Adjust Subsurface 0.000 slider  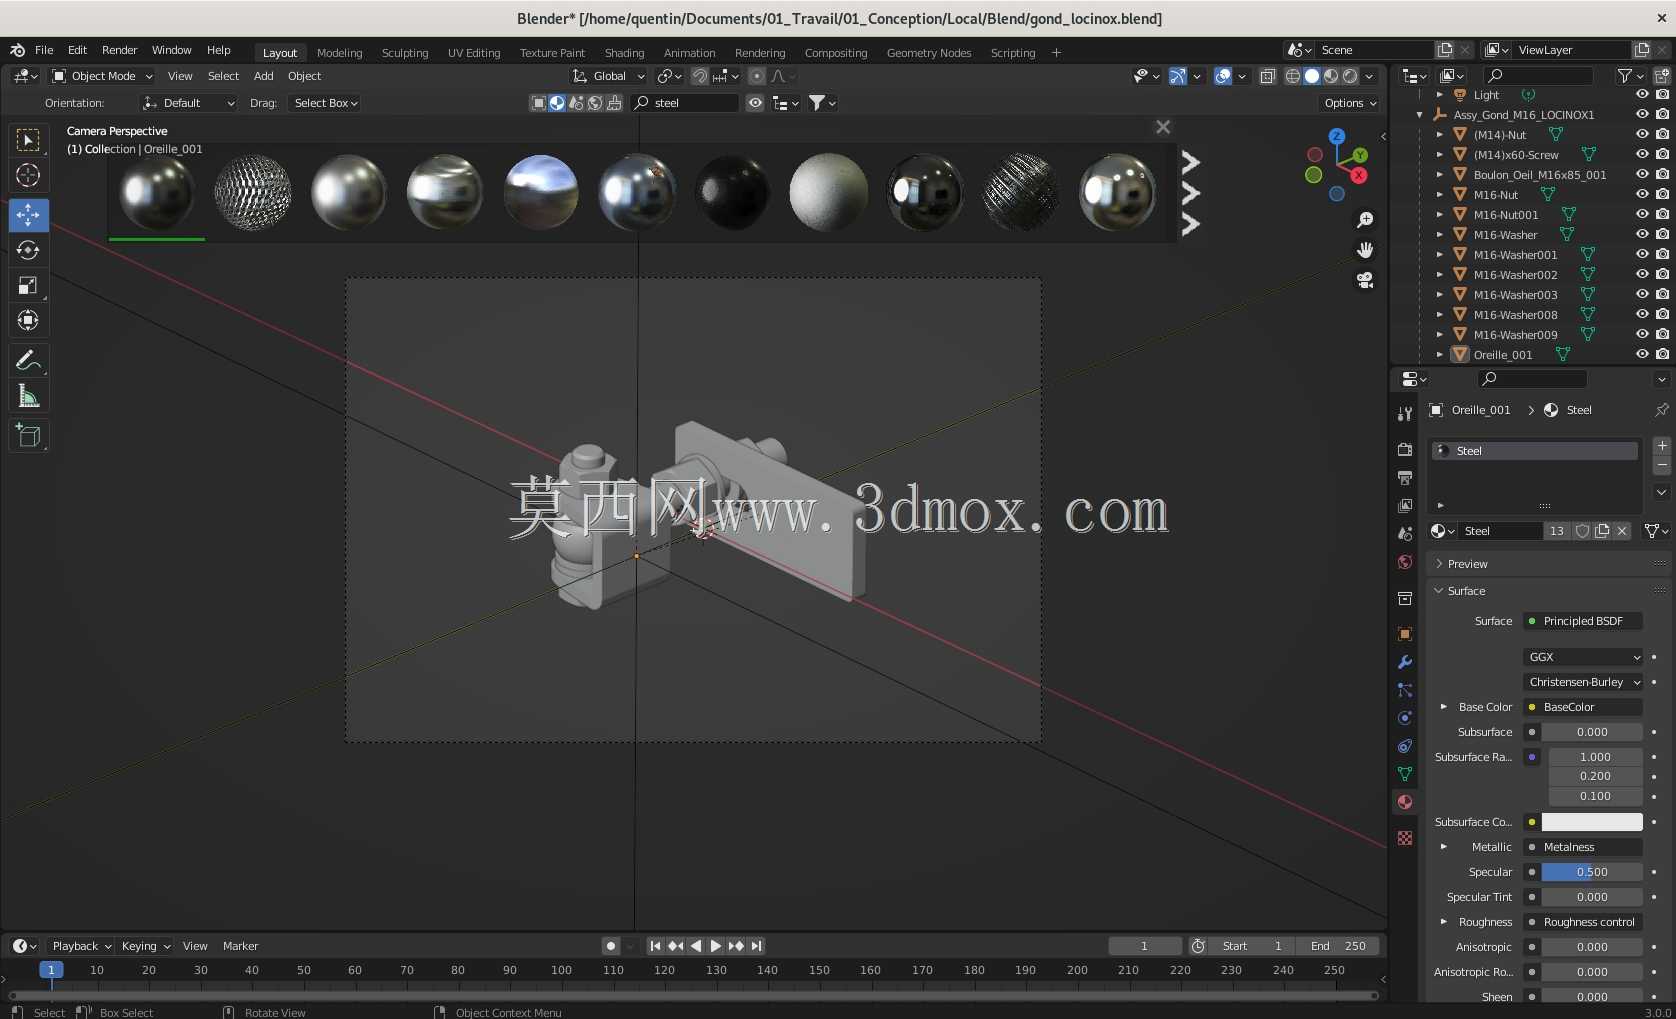point(1592,732)
